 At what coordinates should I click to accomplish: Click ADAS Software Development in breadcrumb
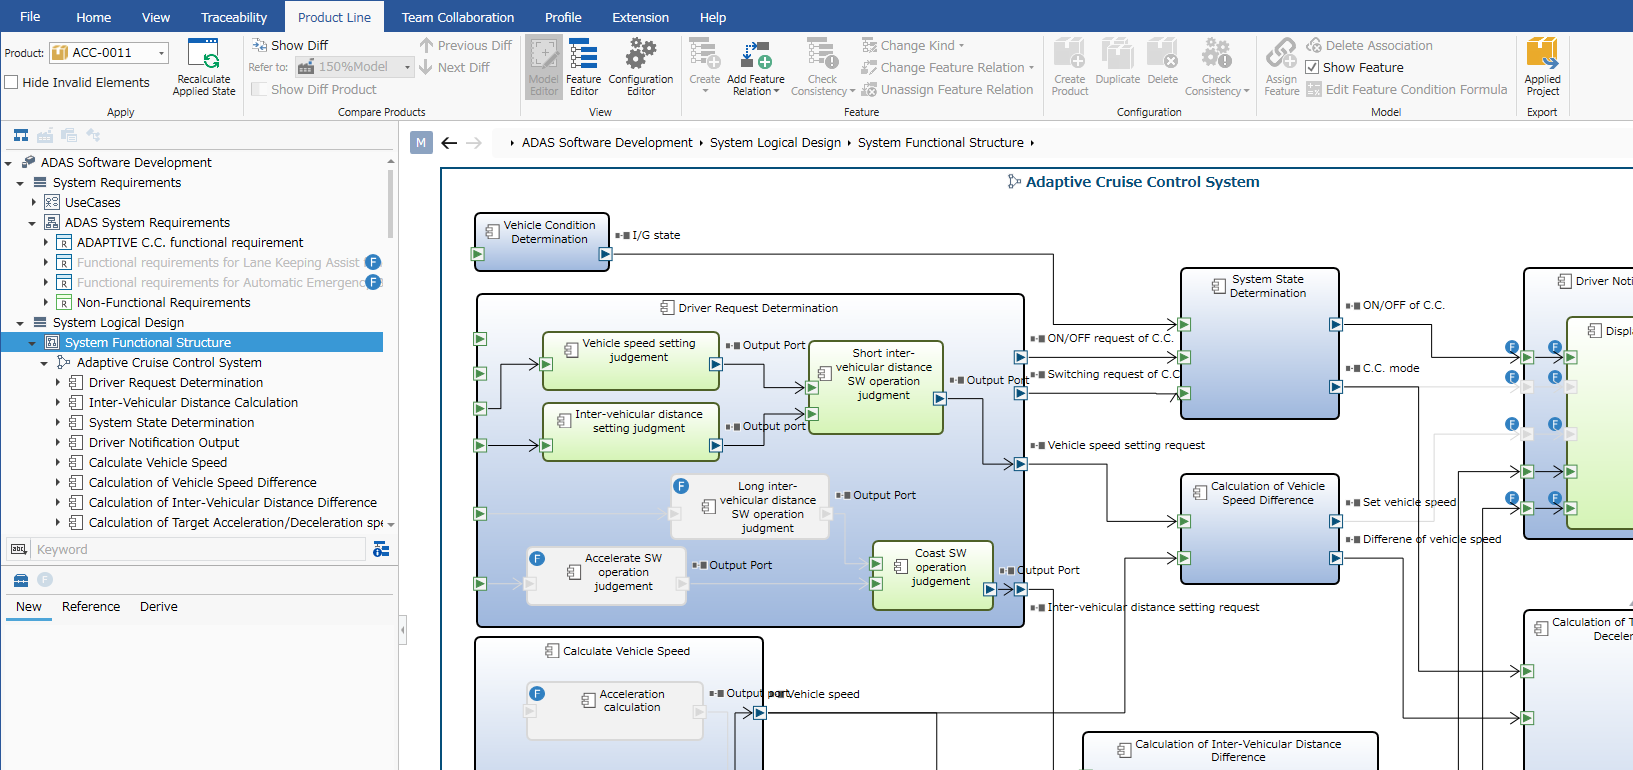pos(607,143)
